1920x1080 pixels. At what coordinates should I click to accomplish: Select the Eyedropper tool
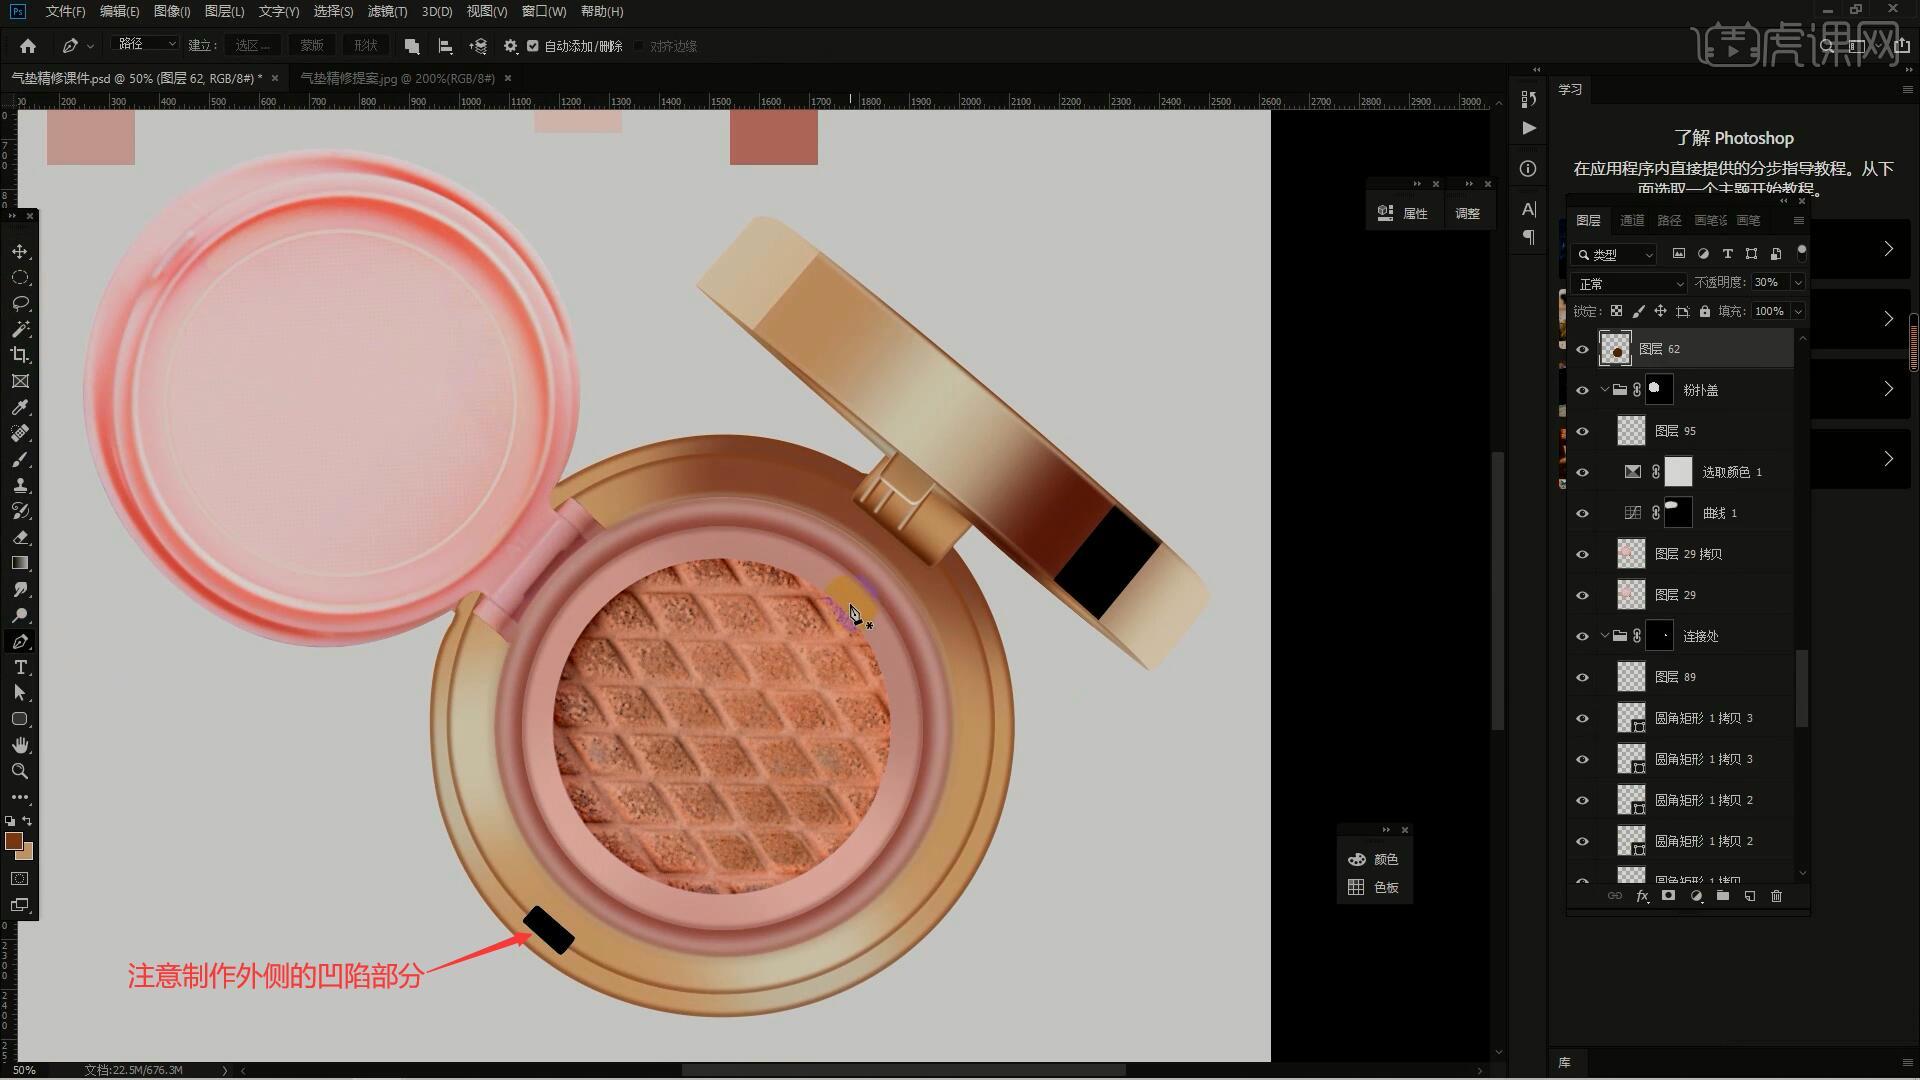pyautogui.click(x=20, y=407)
